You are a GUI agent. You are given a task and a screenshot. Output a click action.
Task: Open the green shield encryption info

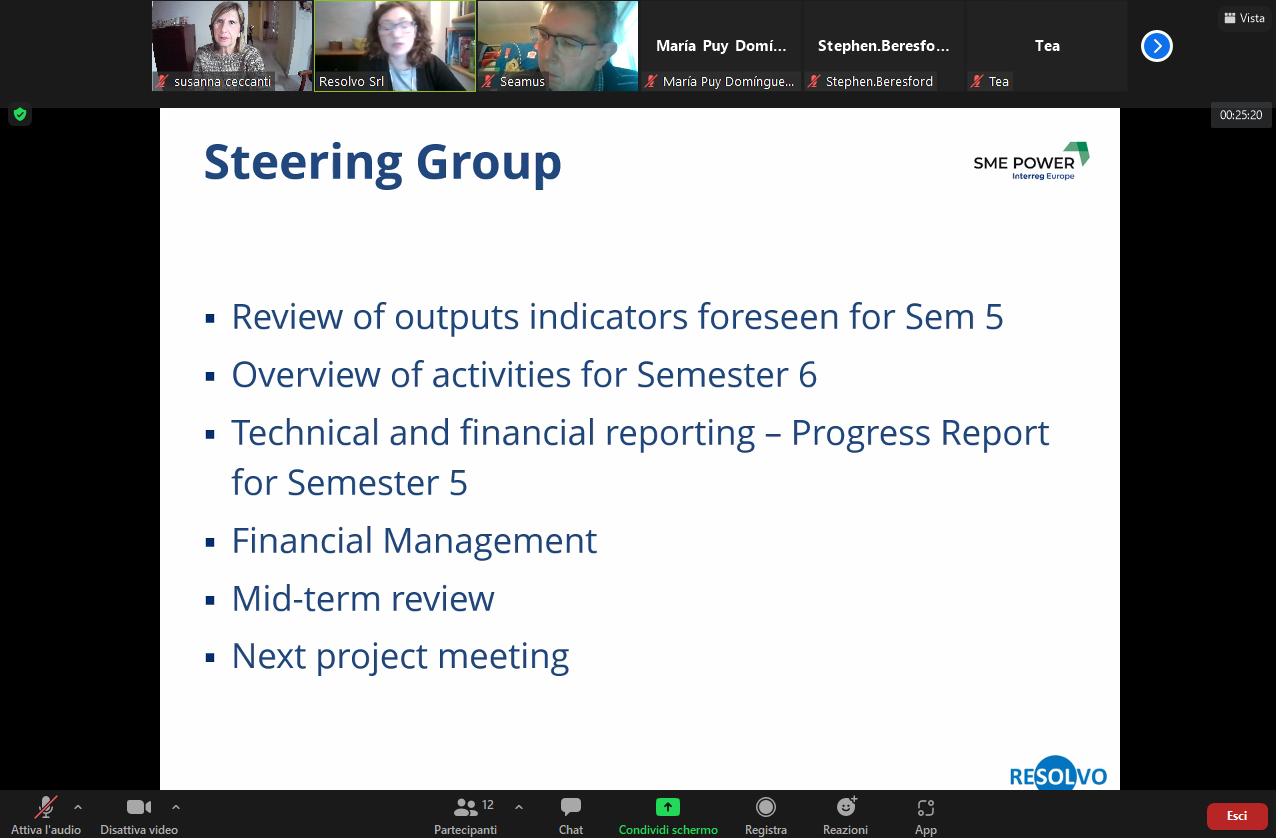[20, 114]
